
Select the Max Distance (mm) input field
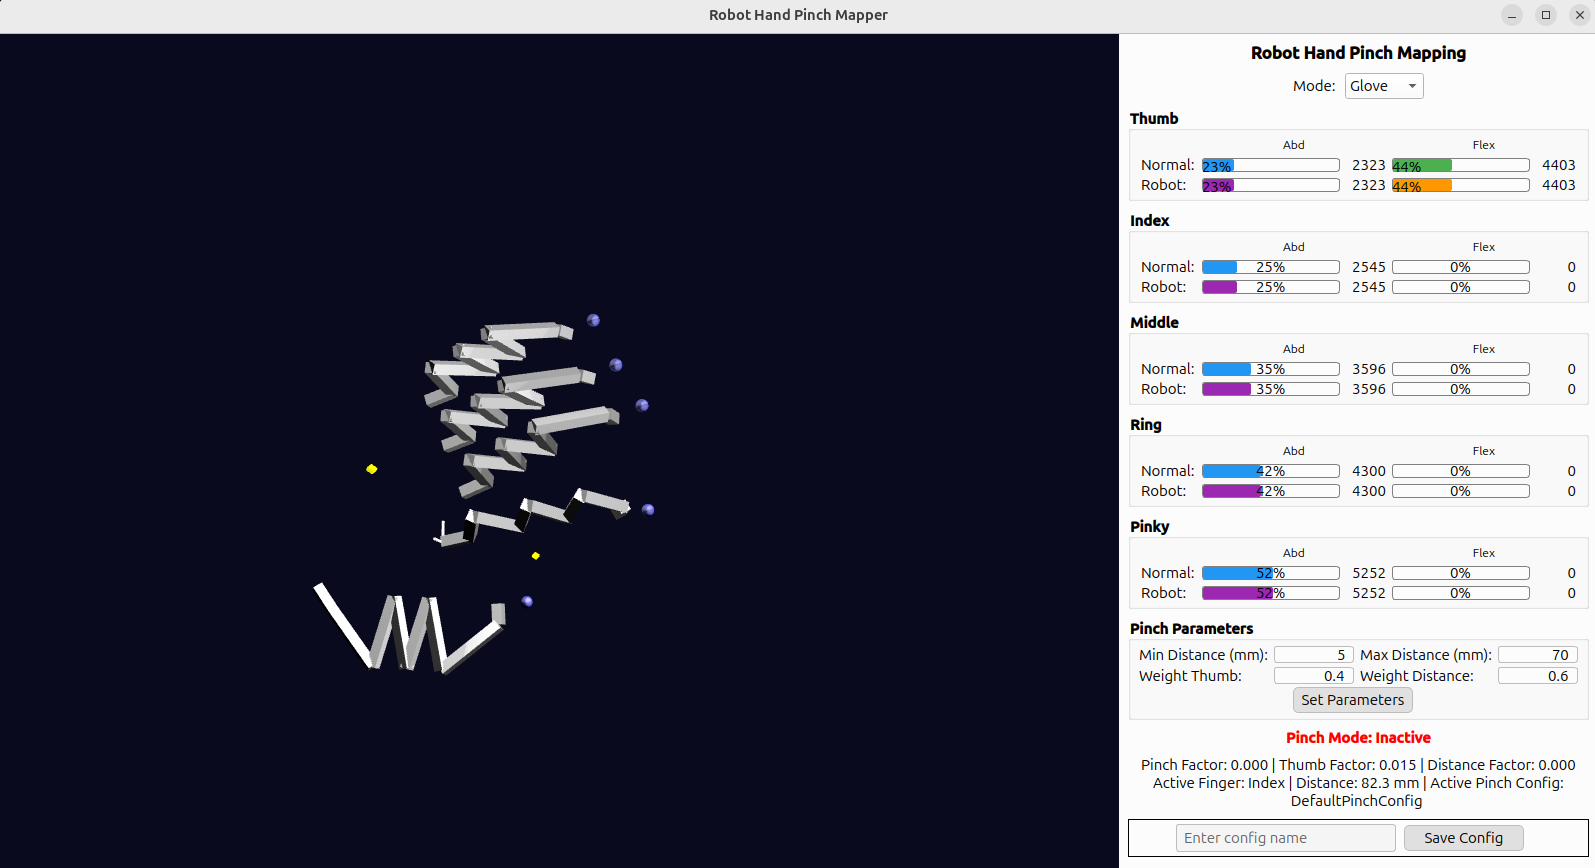(1538, 655)
